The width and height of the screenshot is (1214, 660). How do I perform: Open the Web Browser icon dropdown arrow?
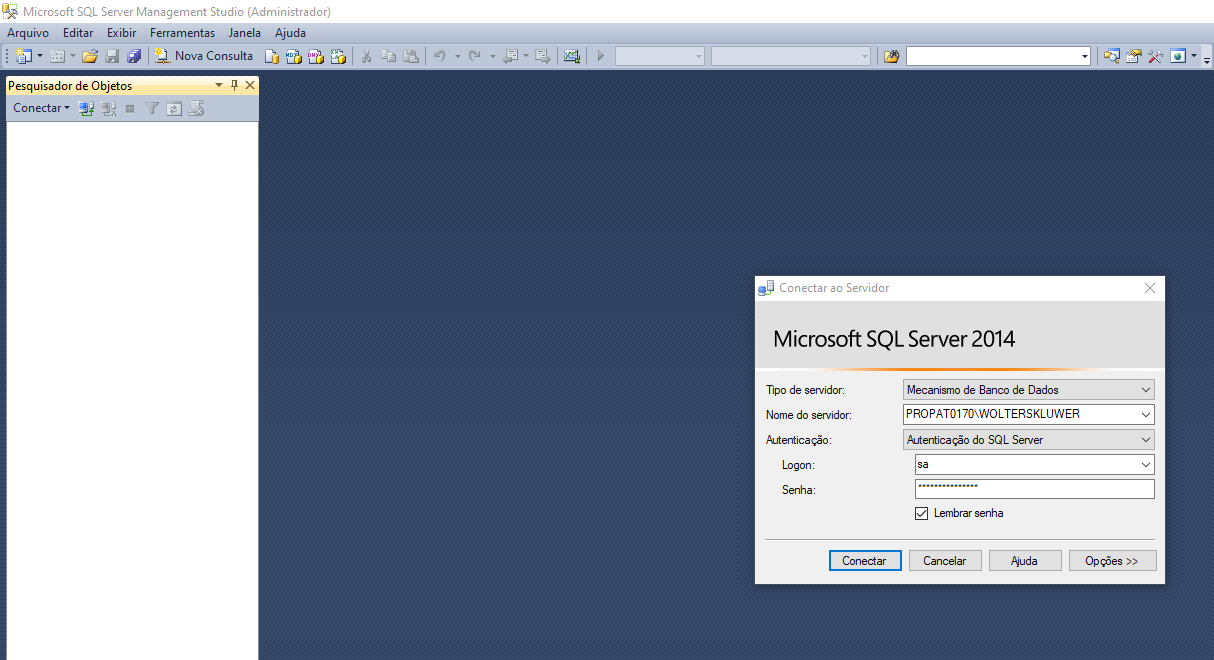coord(1193,56)
